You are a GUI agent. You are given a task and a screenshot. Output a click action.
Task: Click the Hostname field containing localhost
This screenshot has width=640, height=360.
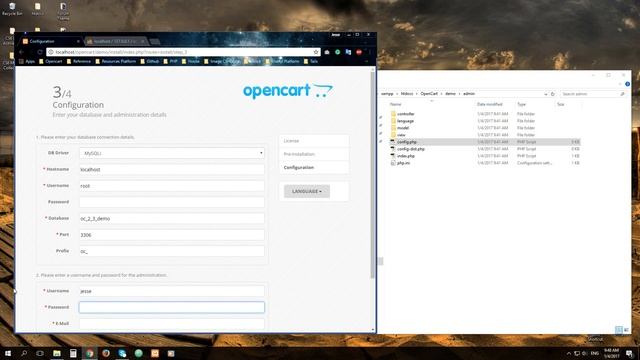click(x=172, y=169)
